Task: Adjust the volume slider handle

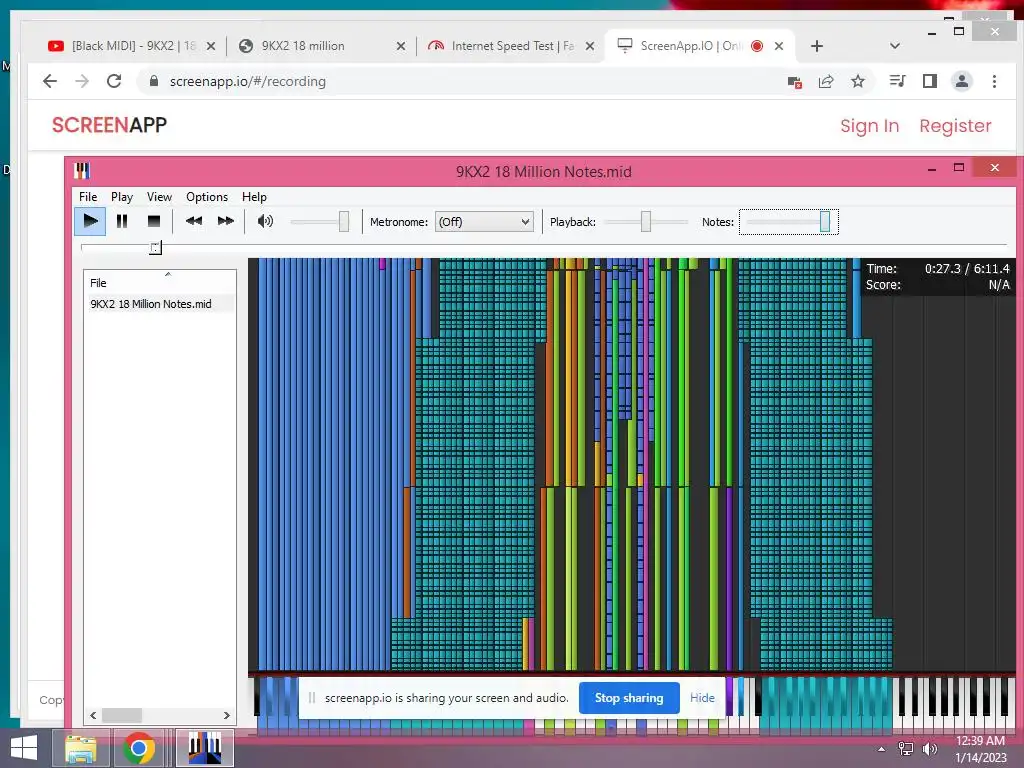Action: point(344,221)
